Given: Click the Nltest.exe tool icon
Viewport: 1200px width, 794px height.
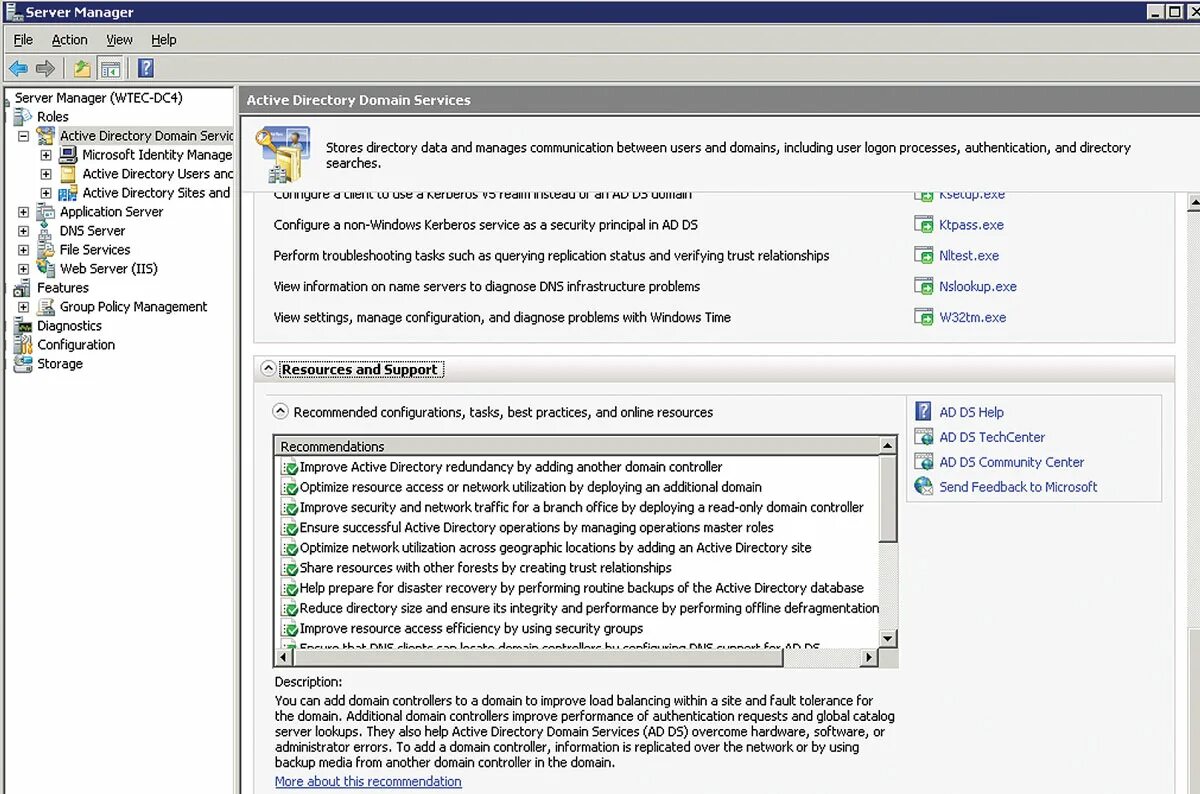Looking at the screenshot, I should point(923,256).
